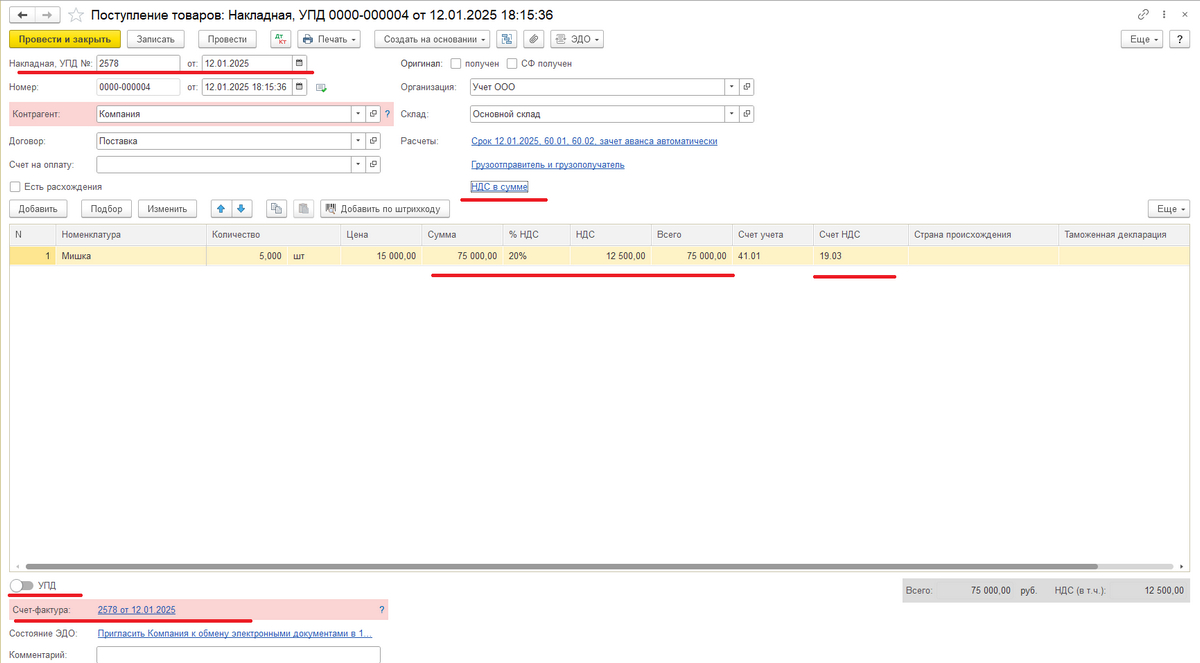Screen dimensions: 1200x663
Task: Open the Печать menu
Action: point(330,39)
